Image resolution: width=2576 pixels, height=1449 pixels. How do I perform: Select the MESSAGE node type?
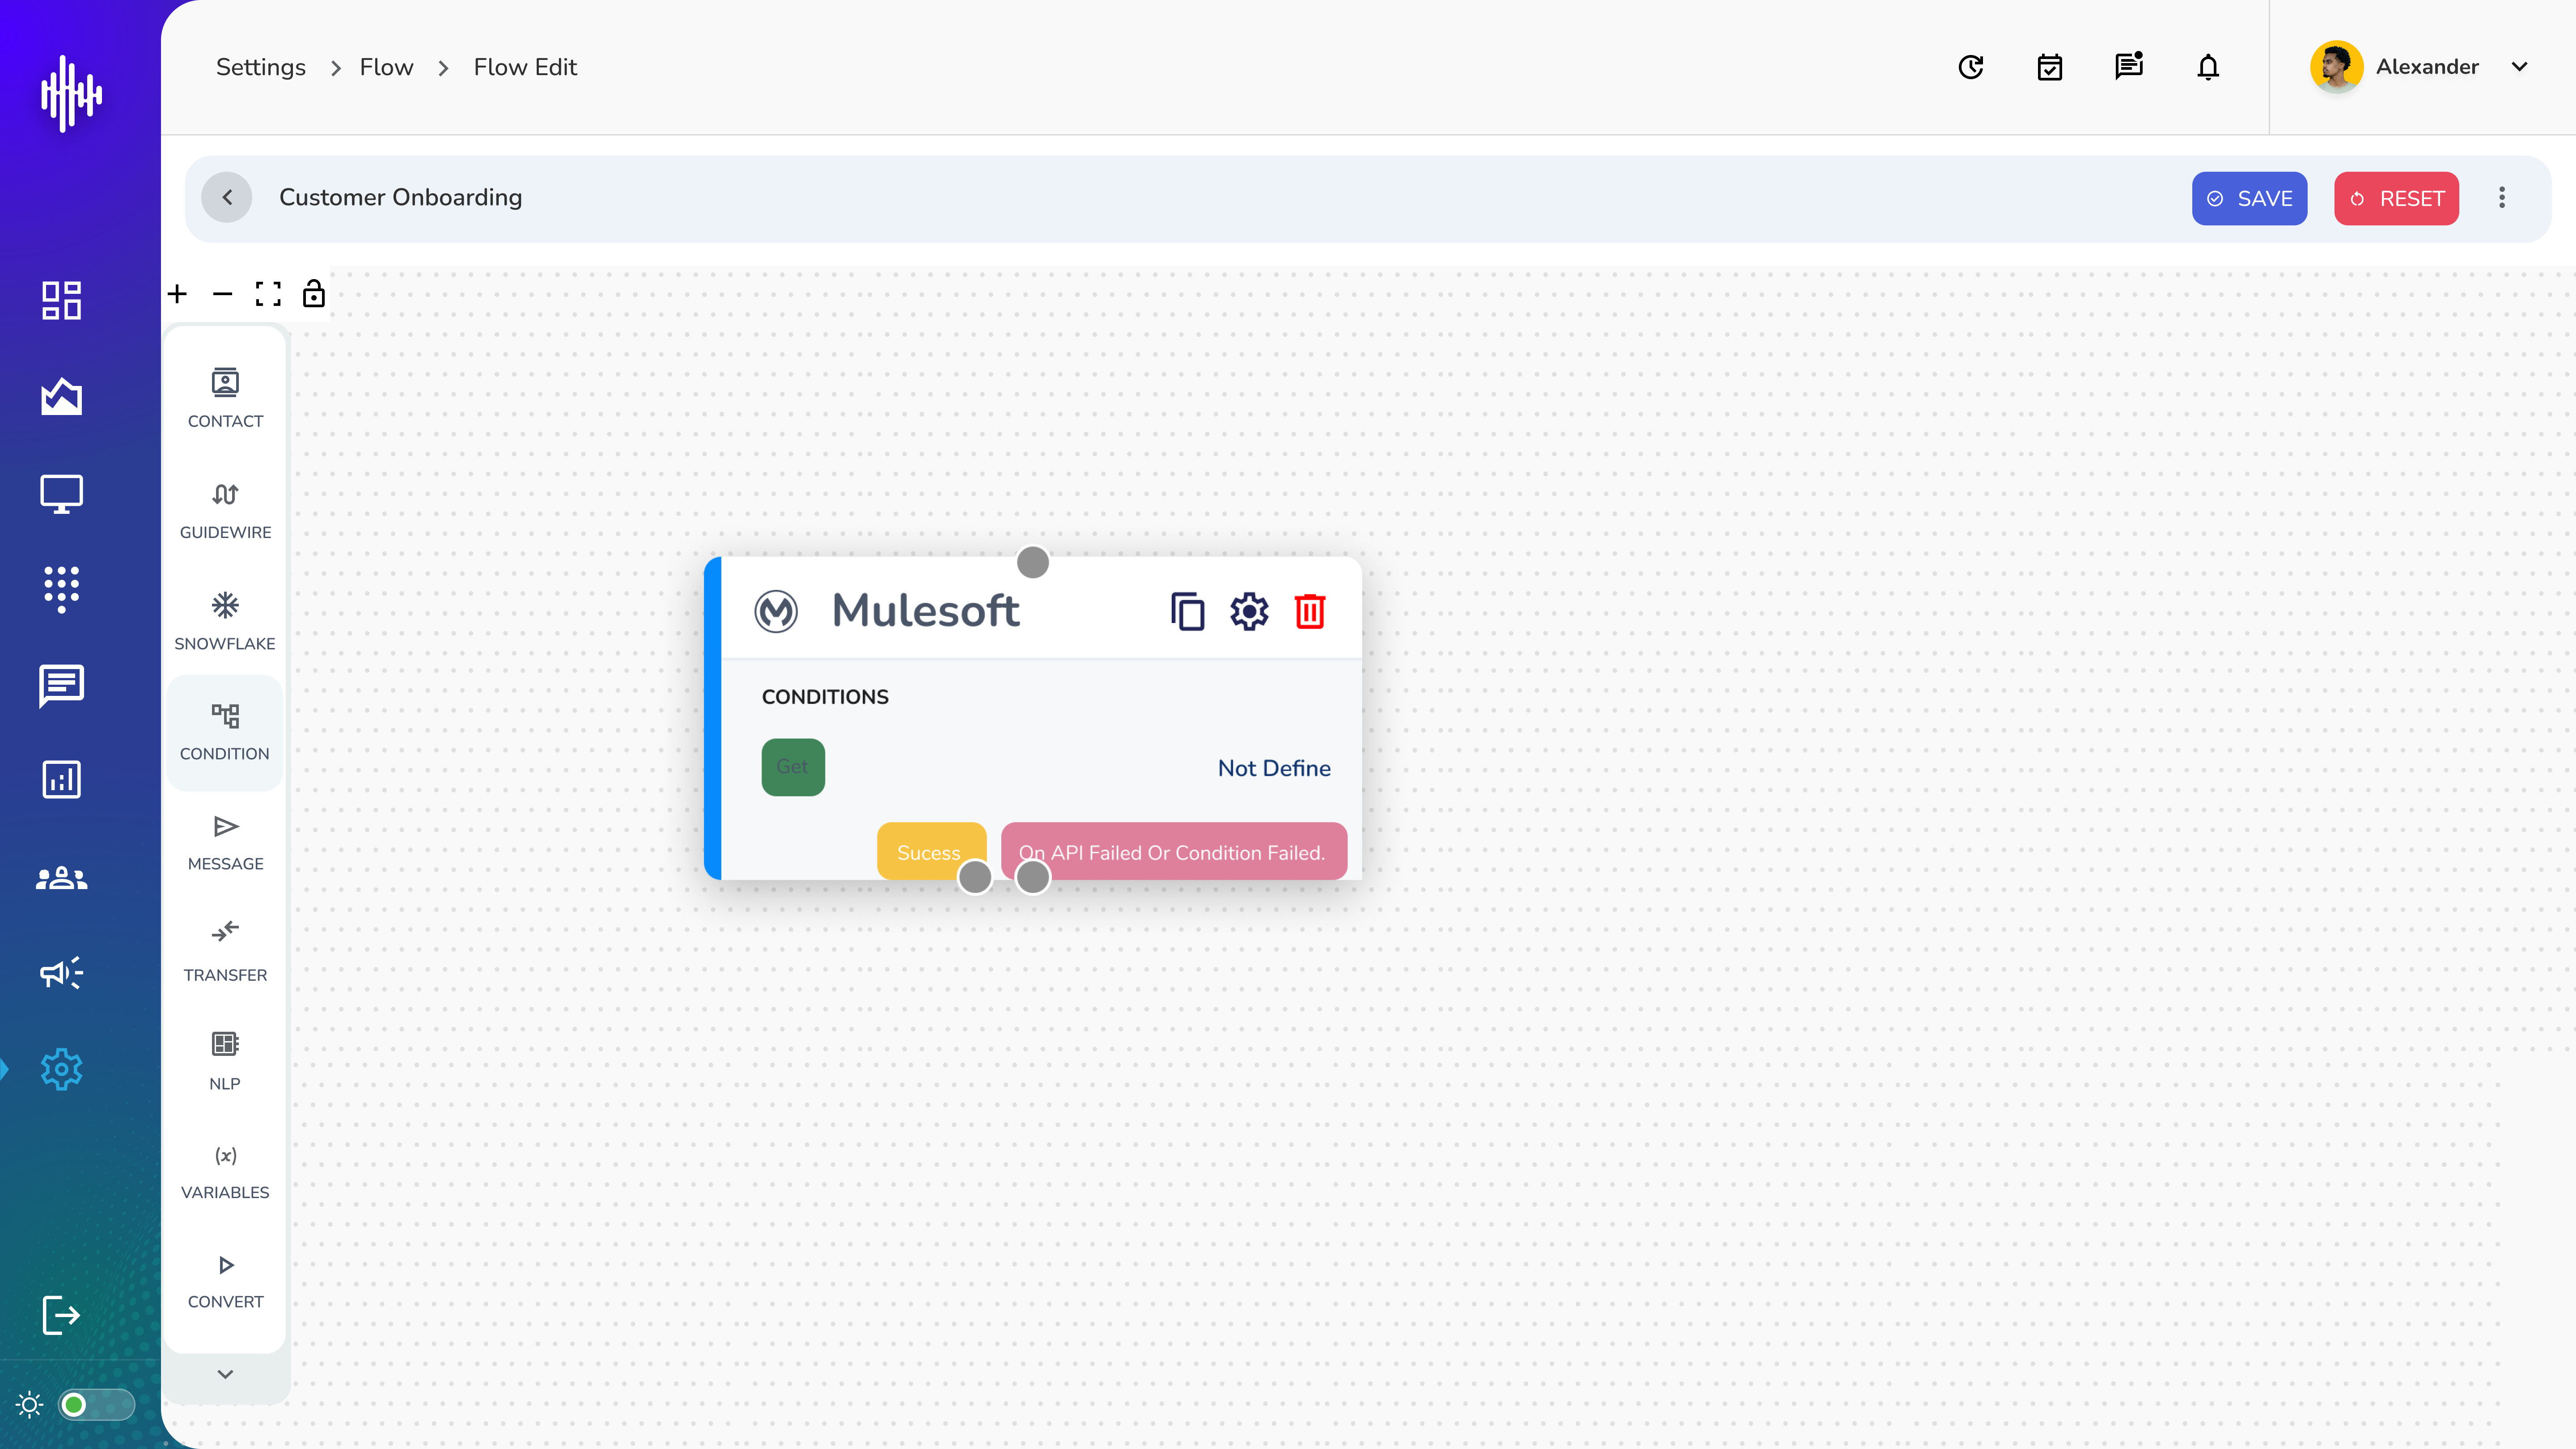click(225, 843)
